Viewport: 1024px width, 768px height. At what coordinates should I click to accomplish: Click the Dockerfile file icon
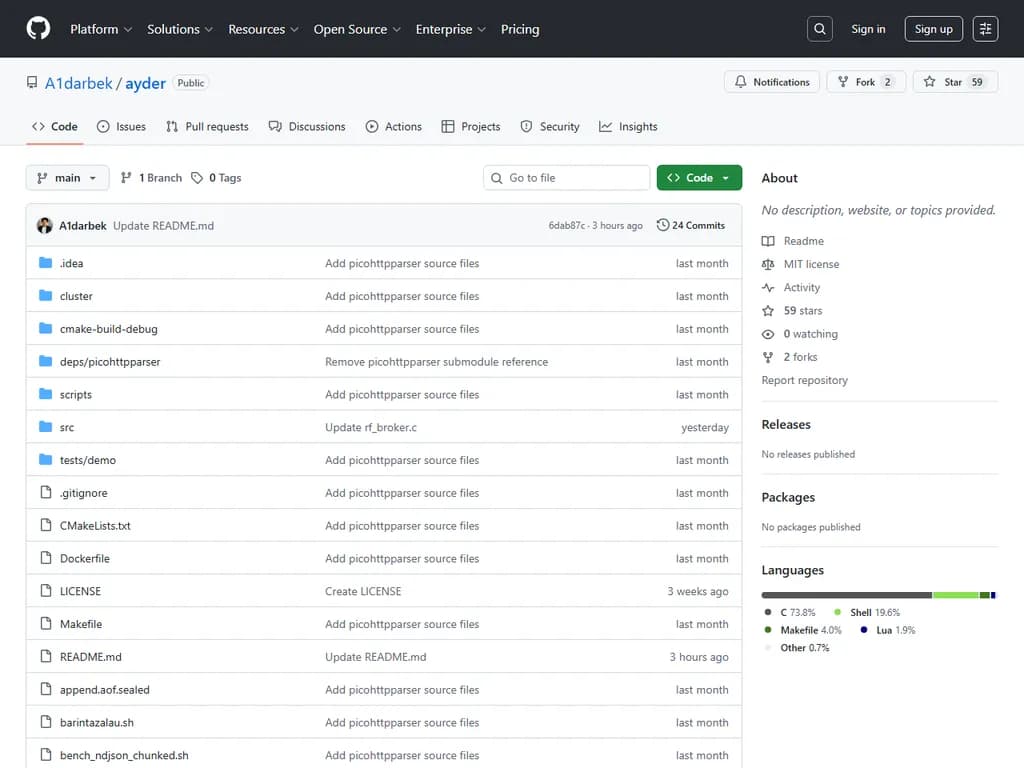pyautogui.click(x=45, y=559)
